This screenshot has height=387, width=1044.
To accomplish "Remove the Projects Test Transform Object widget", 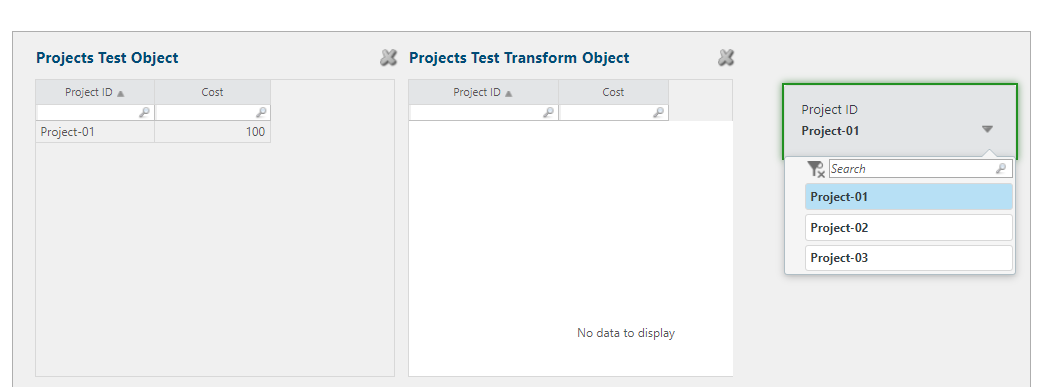I will 726,58.
